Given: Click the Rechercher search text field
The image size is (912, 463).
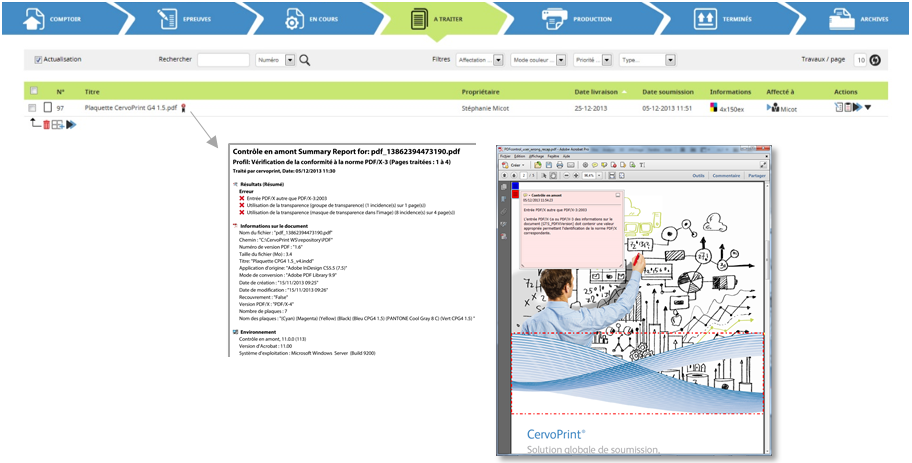Looking at the screenshot, I should tap(223, 60).
